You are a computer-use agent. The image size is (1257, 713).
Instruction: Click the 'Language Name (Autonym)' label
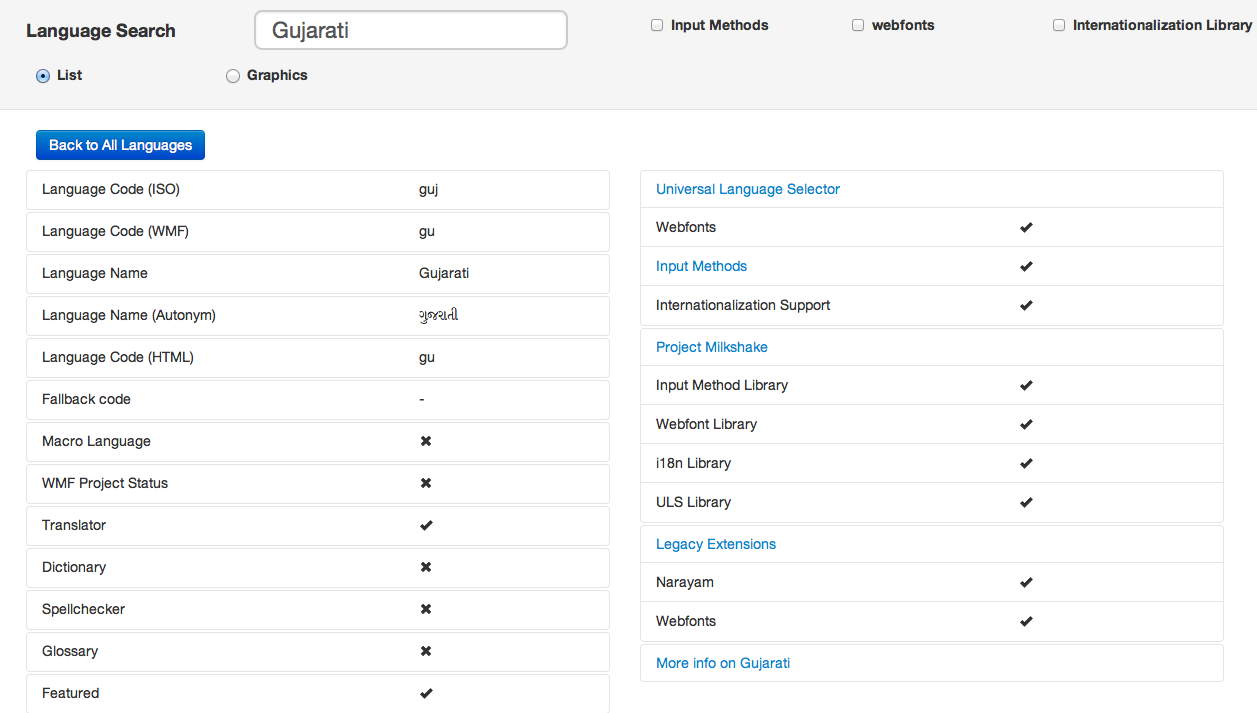pos(129,315)
